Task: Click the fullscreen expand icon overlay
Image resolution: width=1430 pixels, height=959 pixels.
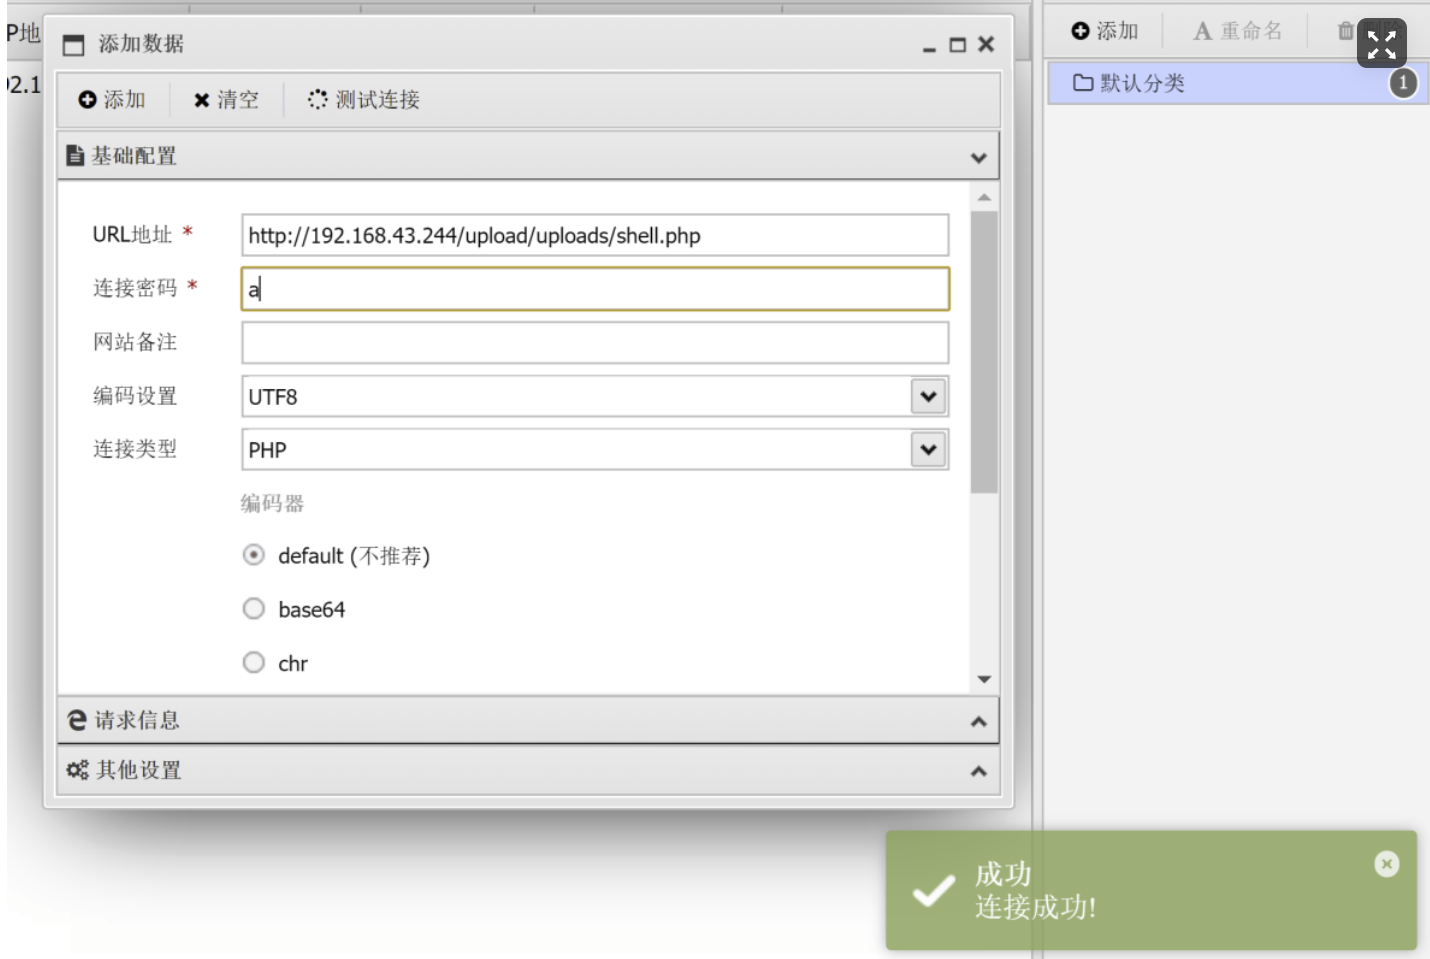Action: pyautogui.click(x=1381, y=43)
